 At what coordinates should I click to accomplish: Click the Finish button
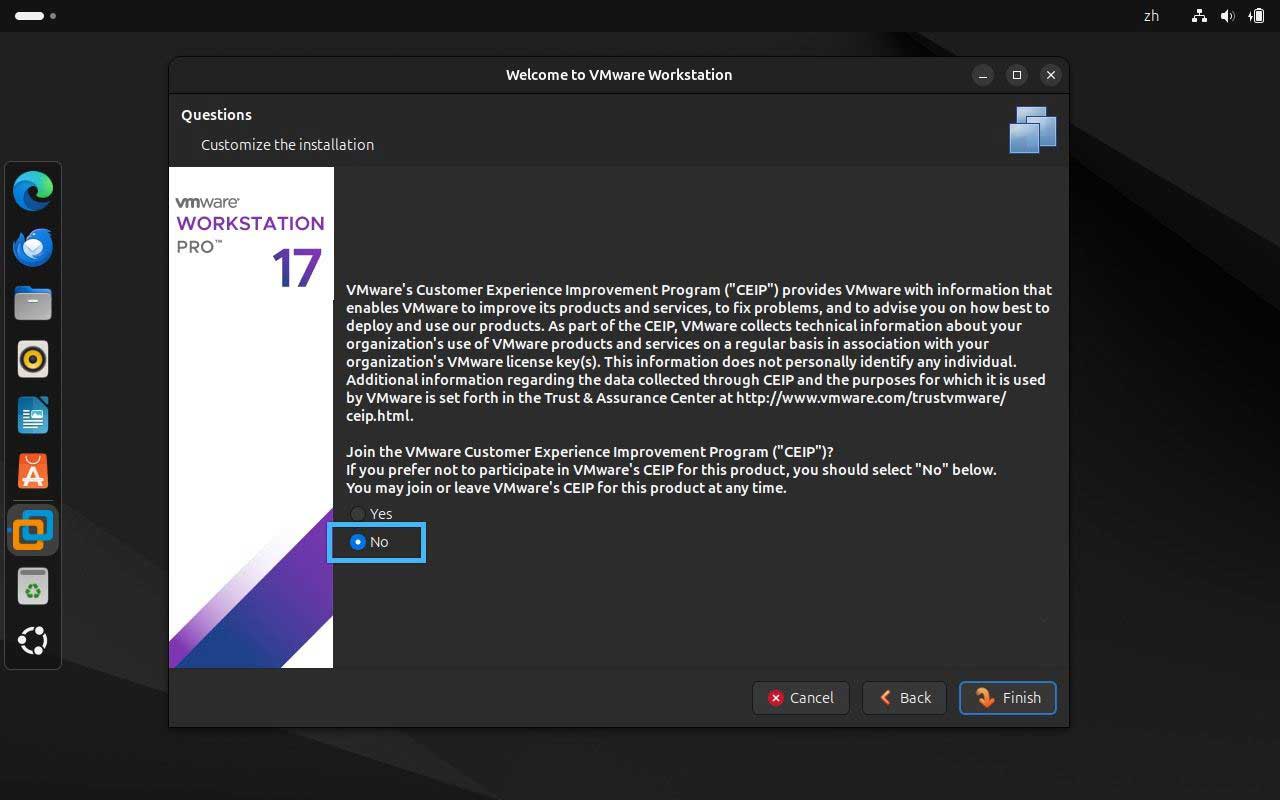point(1008,698)
